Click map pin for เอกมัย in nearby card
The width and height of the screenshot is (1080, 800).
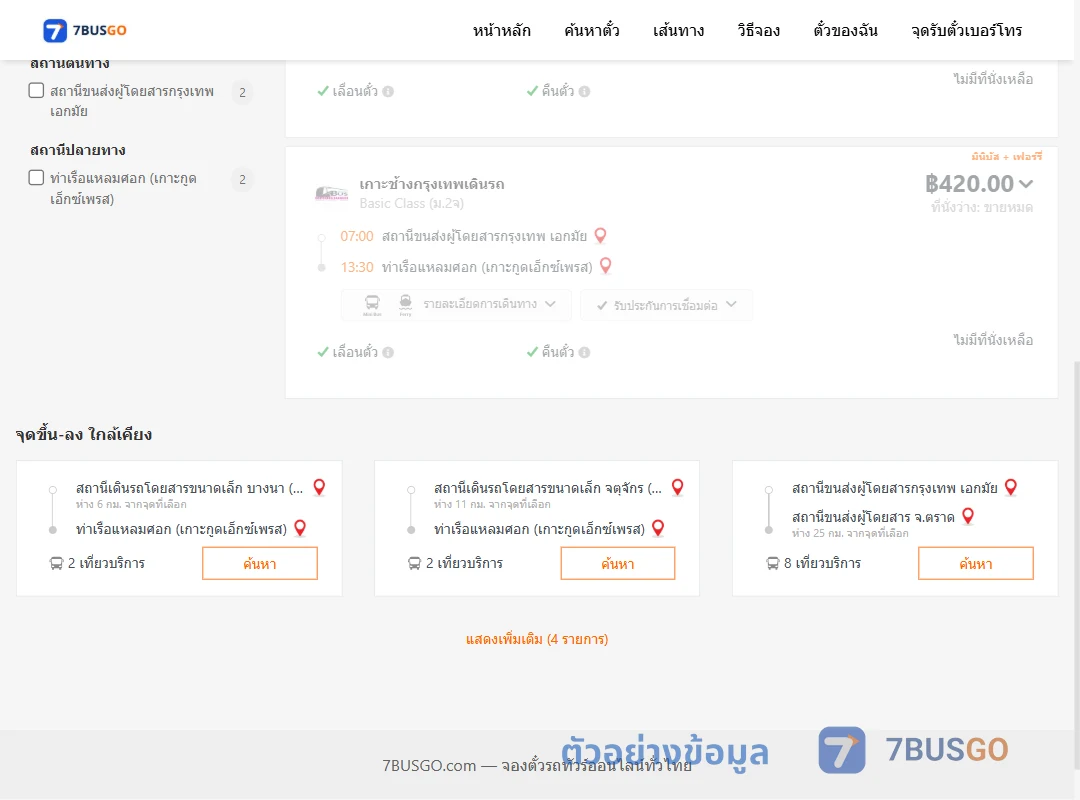click(1011, 487)
